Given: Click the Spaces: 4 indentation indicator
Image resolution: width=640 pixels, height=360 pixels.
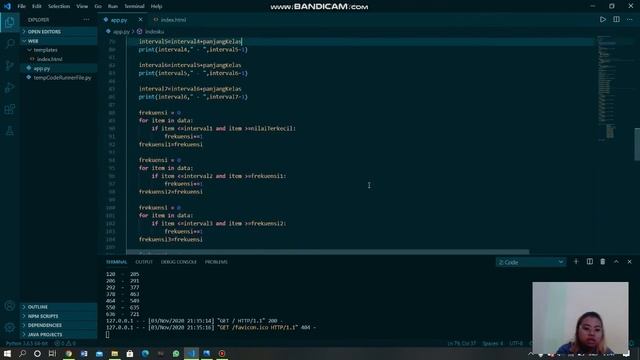Looking at the screenshot, I should point(493,344).
